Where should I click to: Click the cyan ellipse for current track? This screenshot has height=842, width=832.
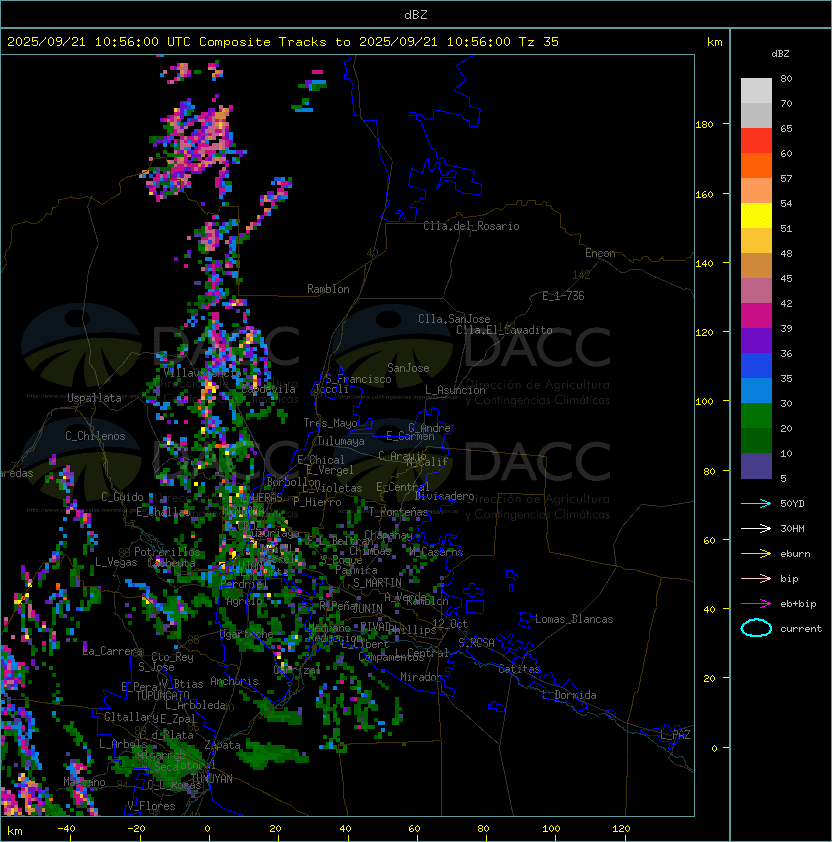[756, 628]
